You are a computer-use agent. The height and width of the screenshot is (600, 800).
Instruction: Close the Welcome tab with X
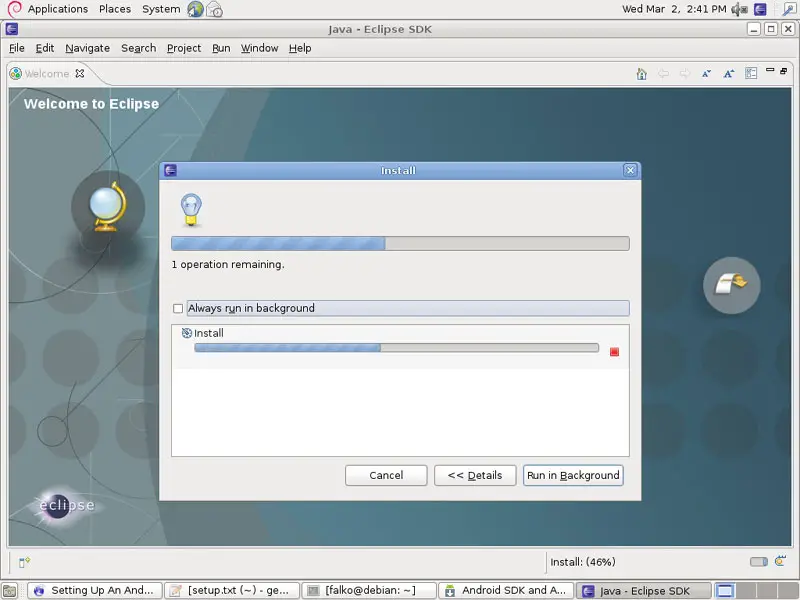(x=80, y=73)
